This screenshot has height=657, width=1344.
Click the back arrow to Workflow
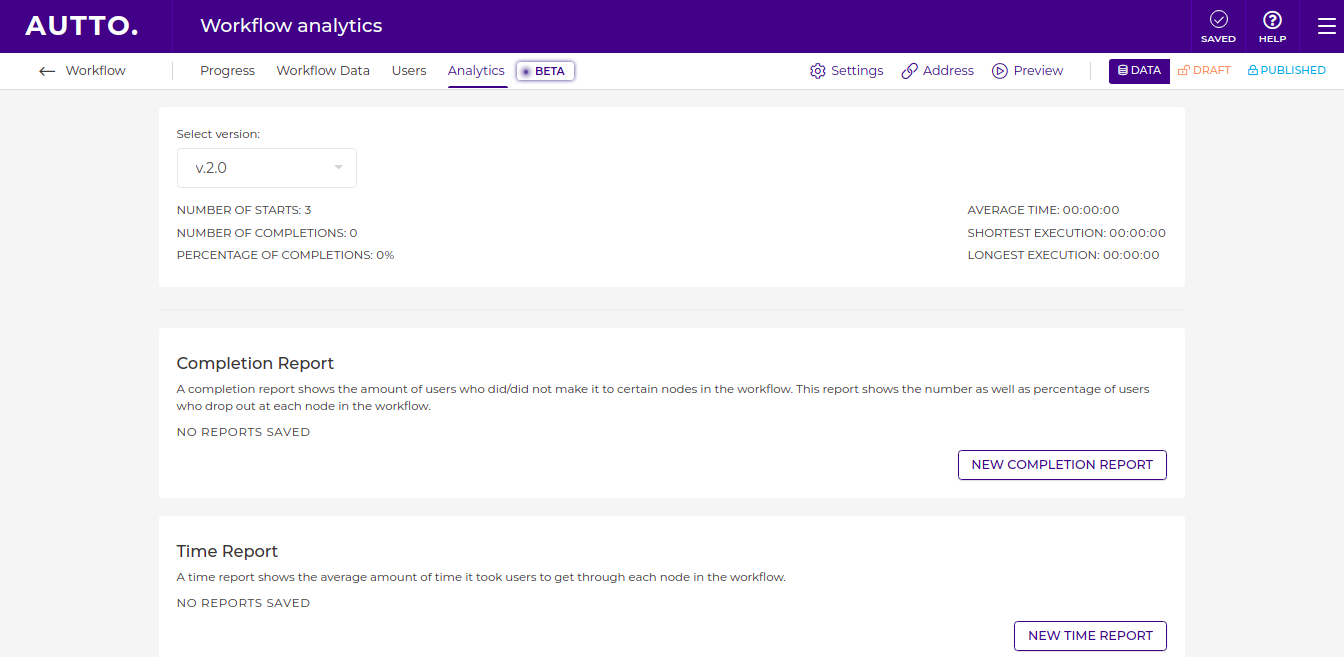(x=47, y=71)
